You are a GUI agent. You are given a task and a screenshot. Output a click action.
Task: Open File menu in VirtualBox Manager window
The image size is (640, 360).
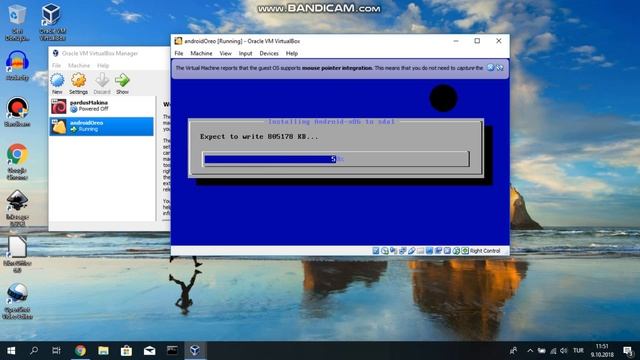[56, 65]
